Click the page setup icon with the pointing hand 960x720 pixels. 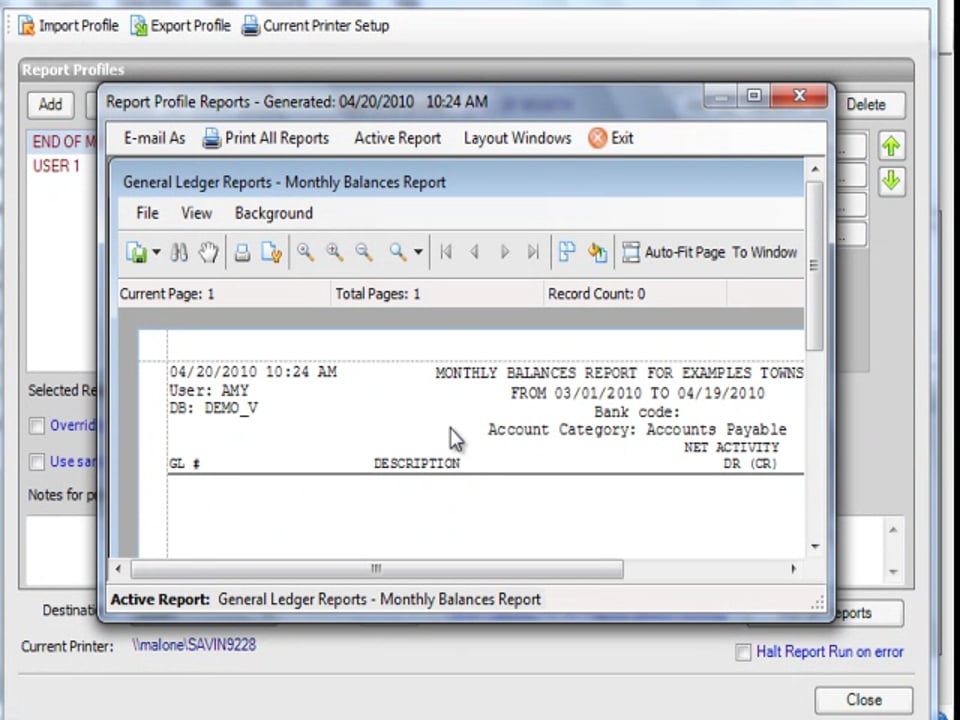pyautogui.click(x=271, y=252)
